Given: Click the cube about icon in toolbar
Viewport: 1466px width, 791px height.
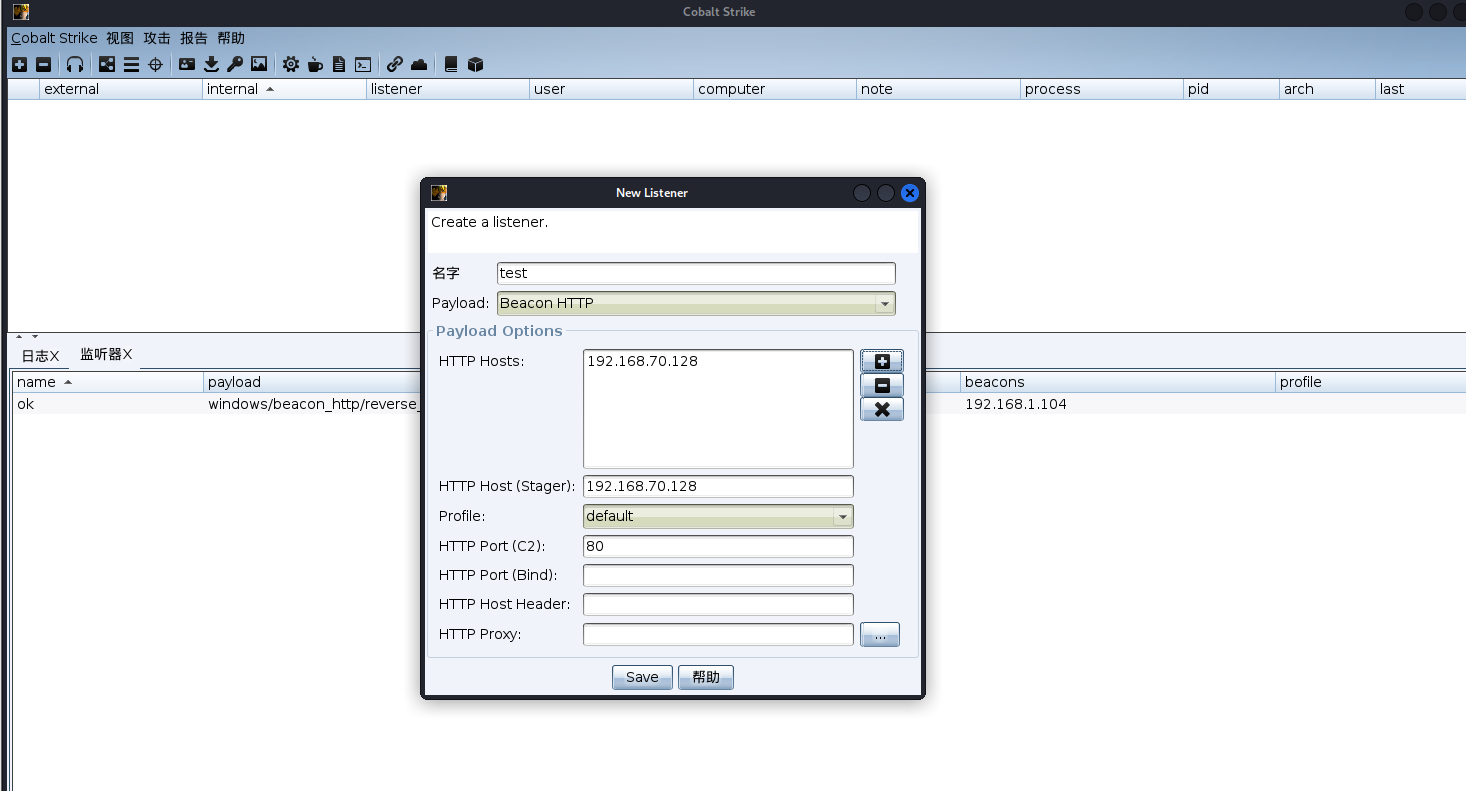Looking at the screenshot, I should (x=476, y=64).
